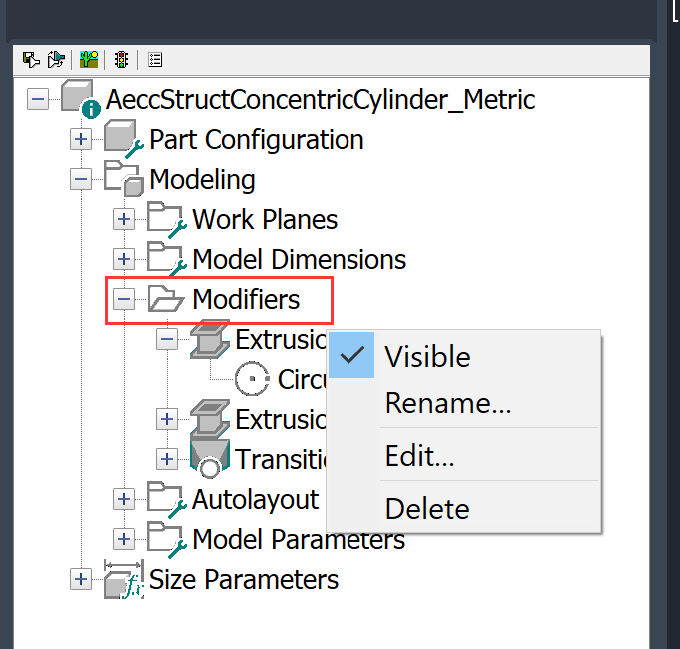Click the traffic light toolbar icon
This screenshot has height=649, width=680.
click(121, 59)
